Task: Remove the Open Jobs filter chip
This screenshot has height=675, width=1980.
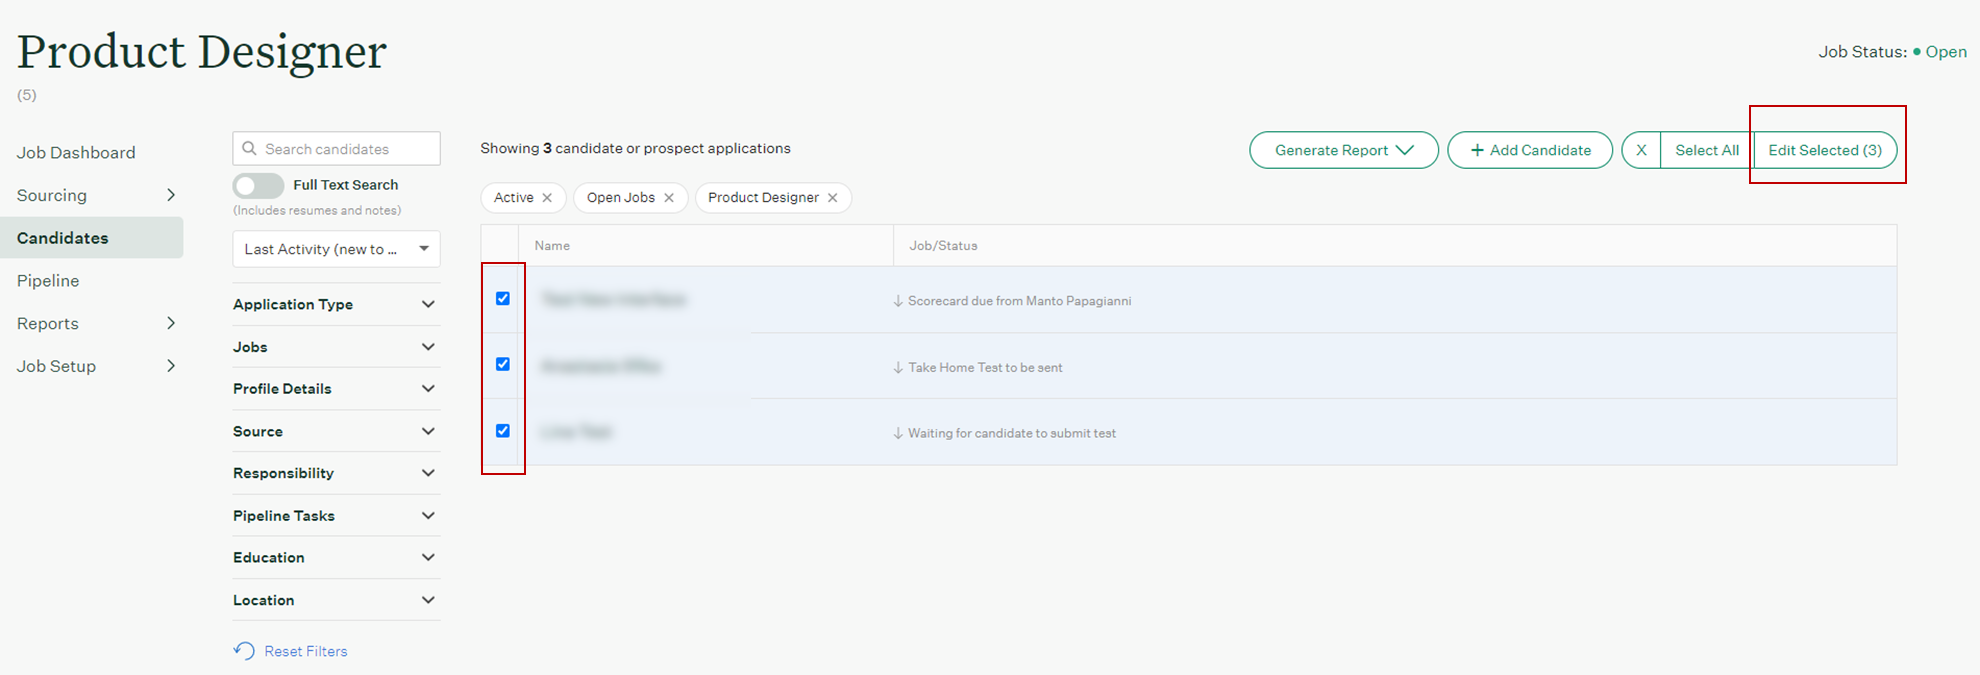Action: tap(669, 198)
